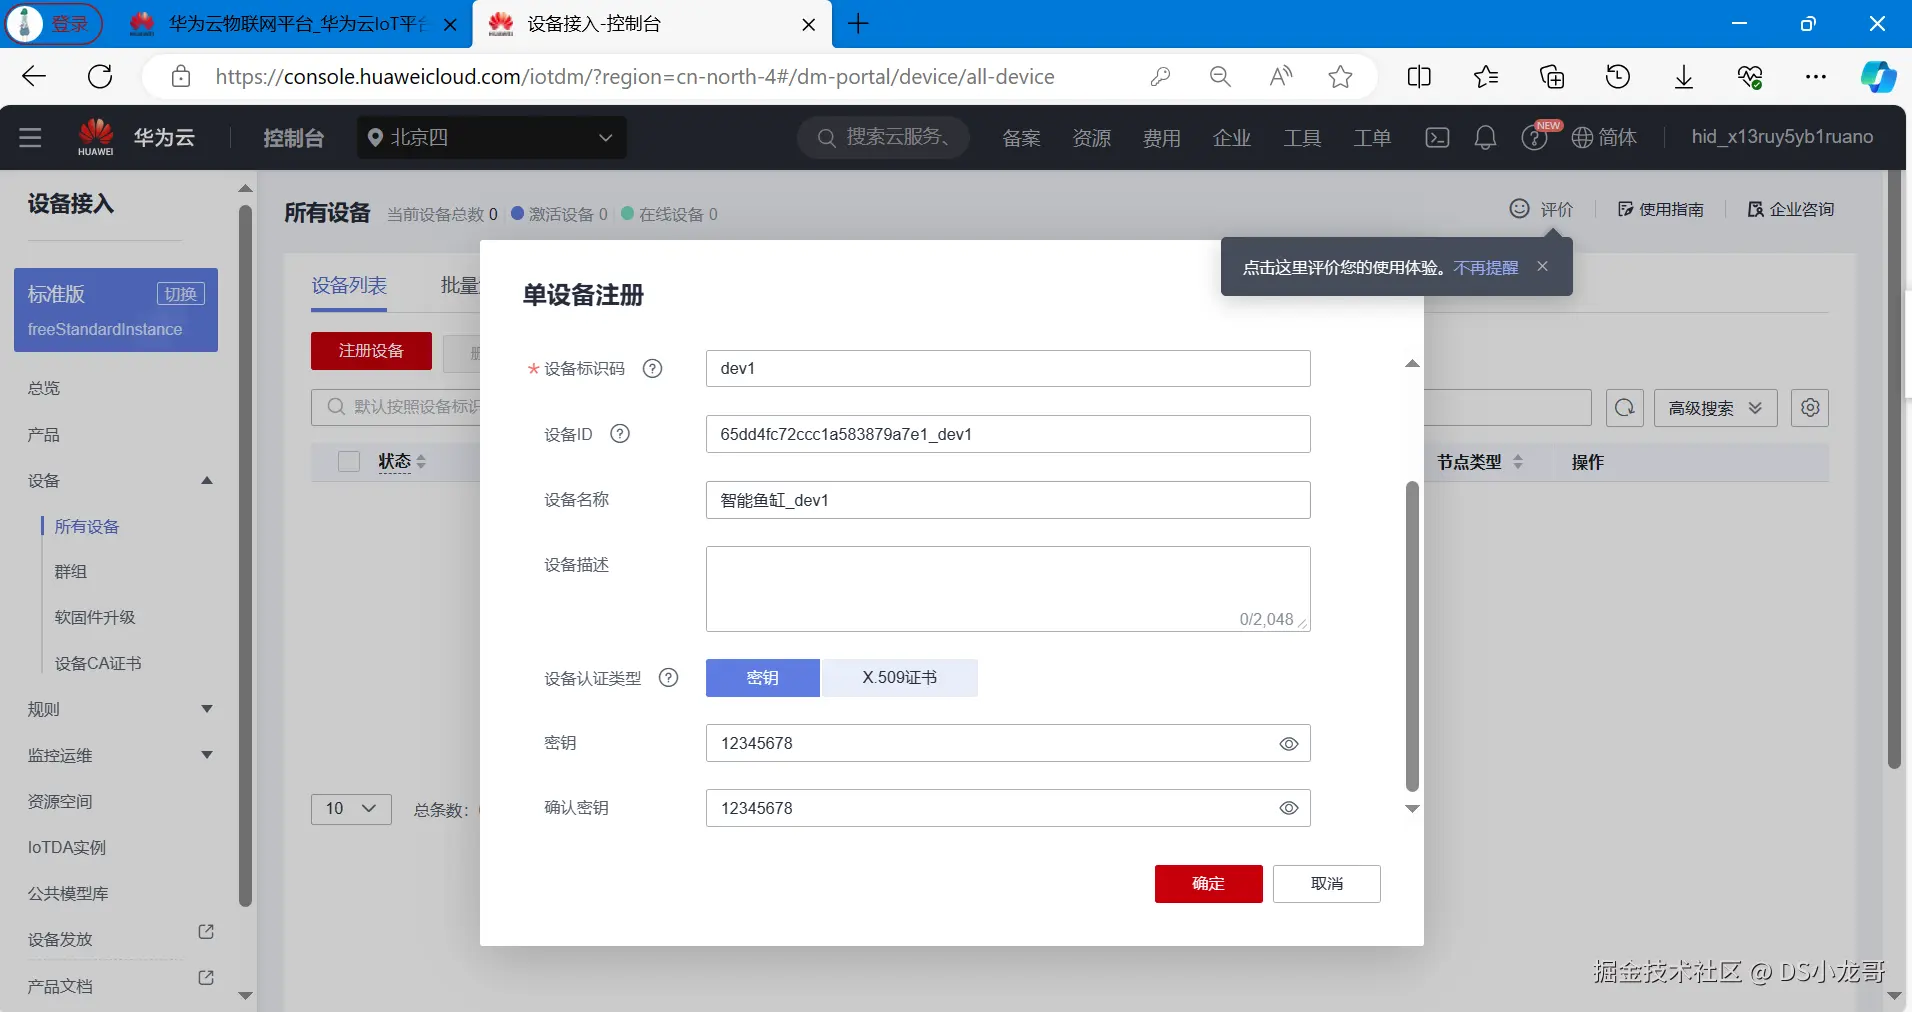This screenshot has width=1912, height=1012.
Task: Click the 设备描述 text area
Action: tap(1008, 589)
